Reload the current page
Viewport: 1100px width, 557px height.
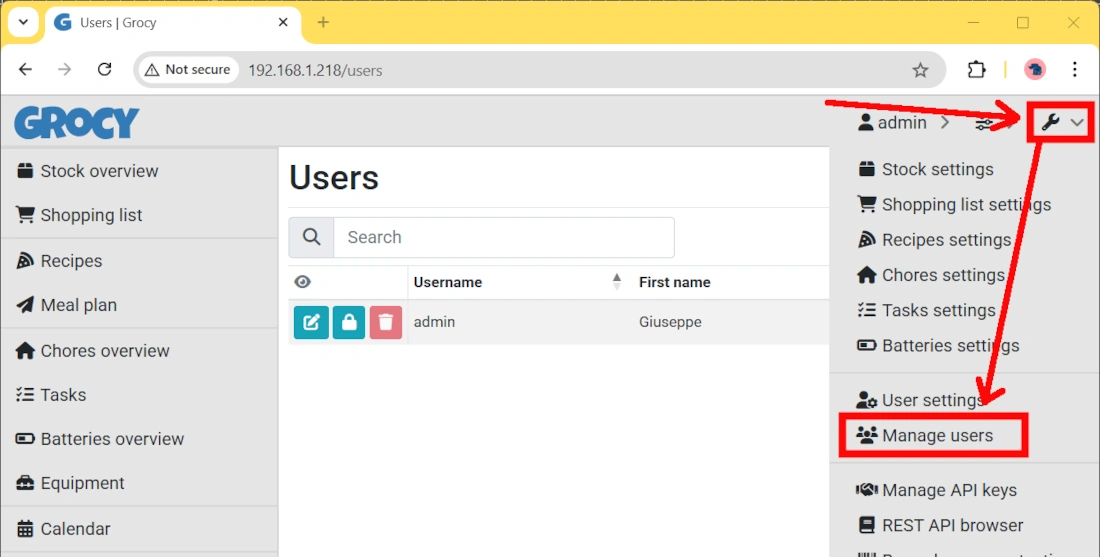coord(105,69)
